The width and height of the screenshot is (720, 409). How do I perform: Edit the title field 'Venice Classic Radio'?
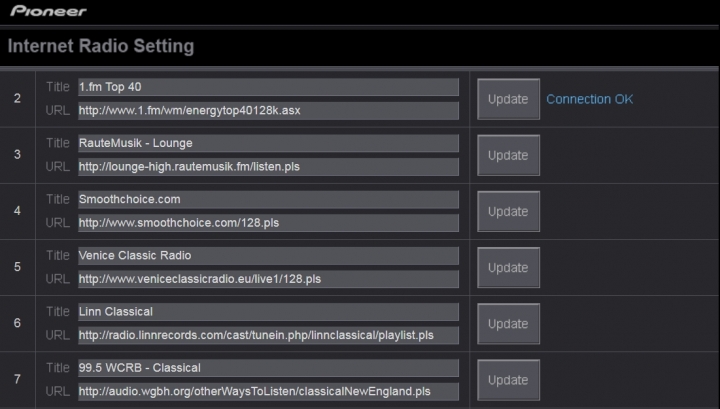[x=268, y=256]
